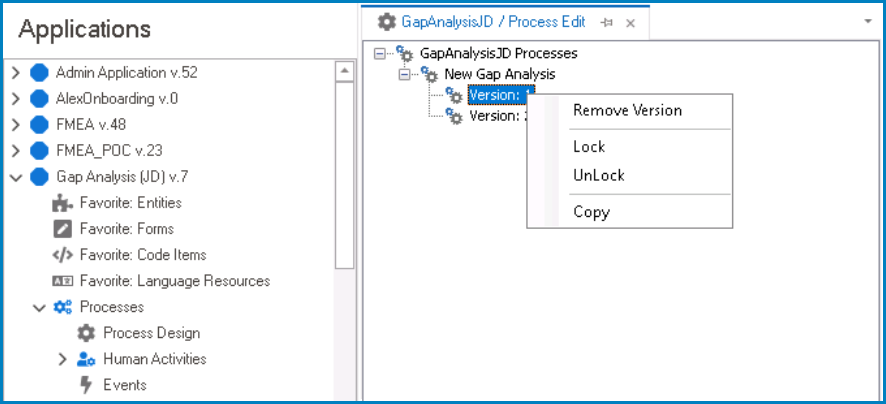
Task: Click the Human Activities person-gear icon
Action: 87,359
